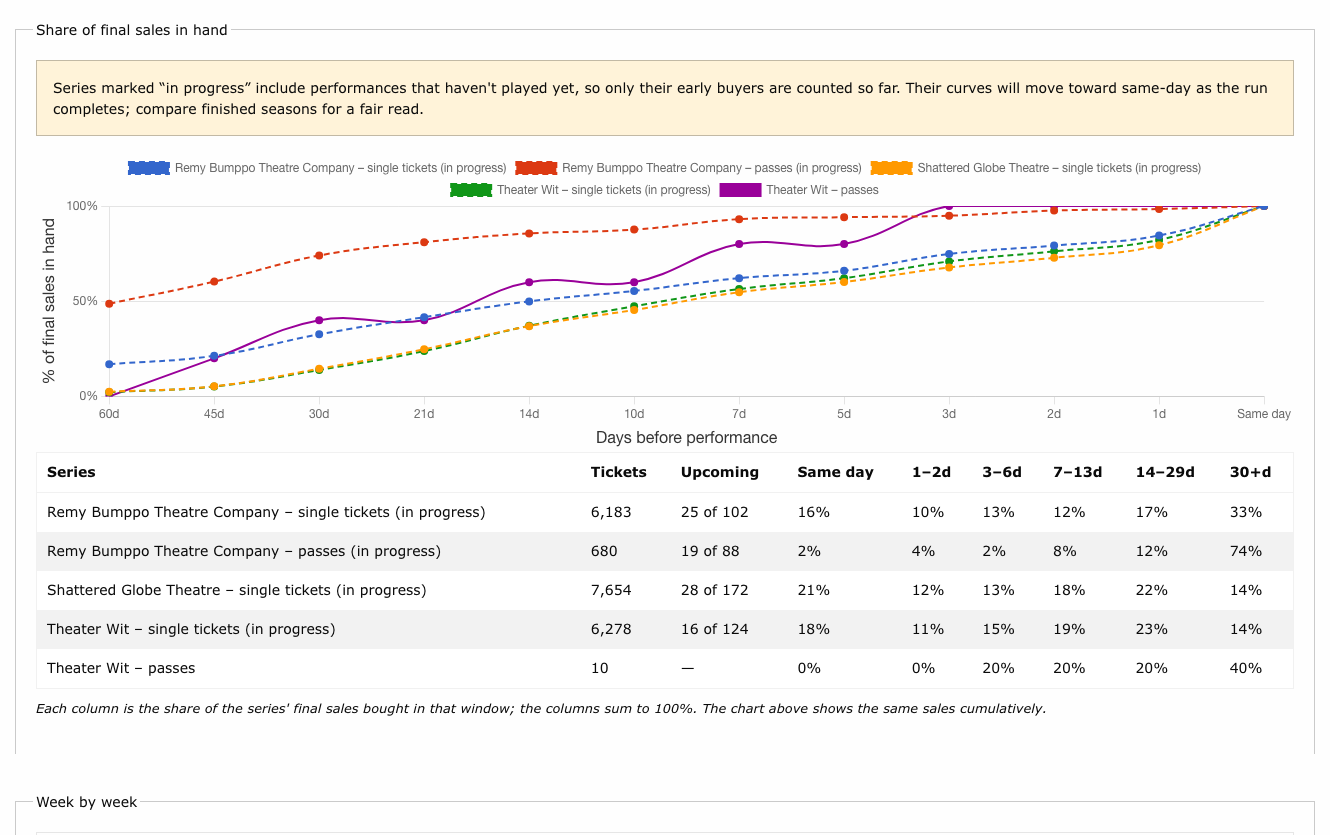Select the Series column header
The height and width of the screenshot is (835, 1330).
tap(71, 472)
